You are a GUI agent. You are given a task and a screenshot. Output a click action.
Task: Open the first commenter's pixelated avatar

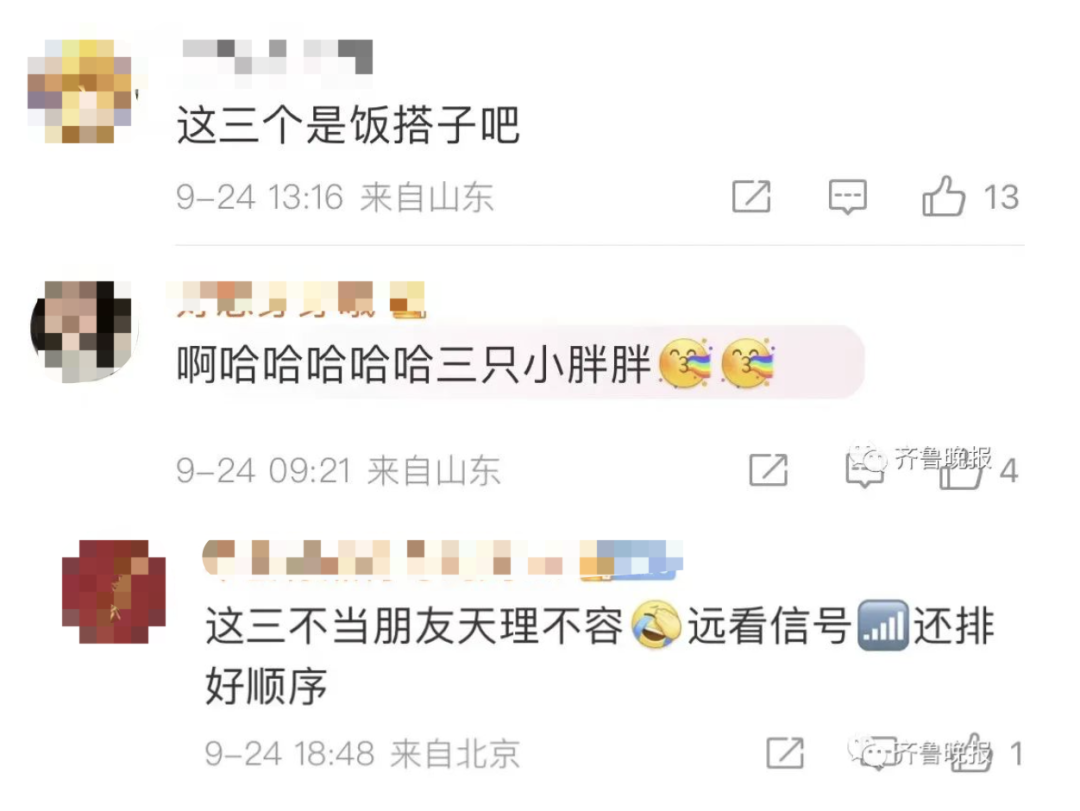pyautogui.click(x=80, y=91)
